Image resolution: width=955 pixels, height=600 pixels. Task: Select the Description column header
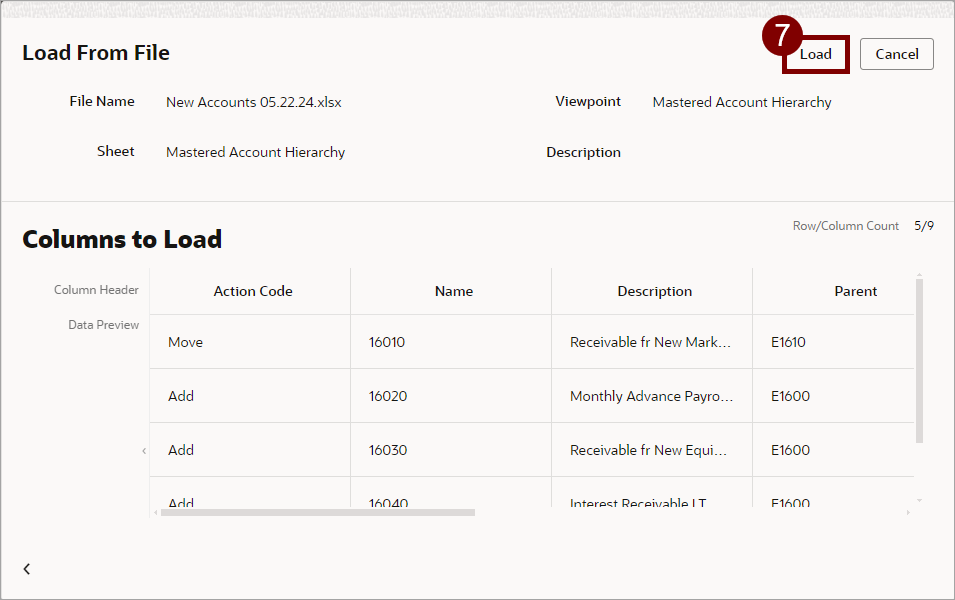654,292
